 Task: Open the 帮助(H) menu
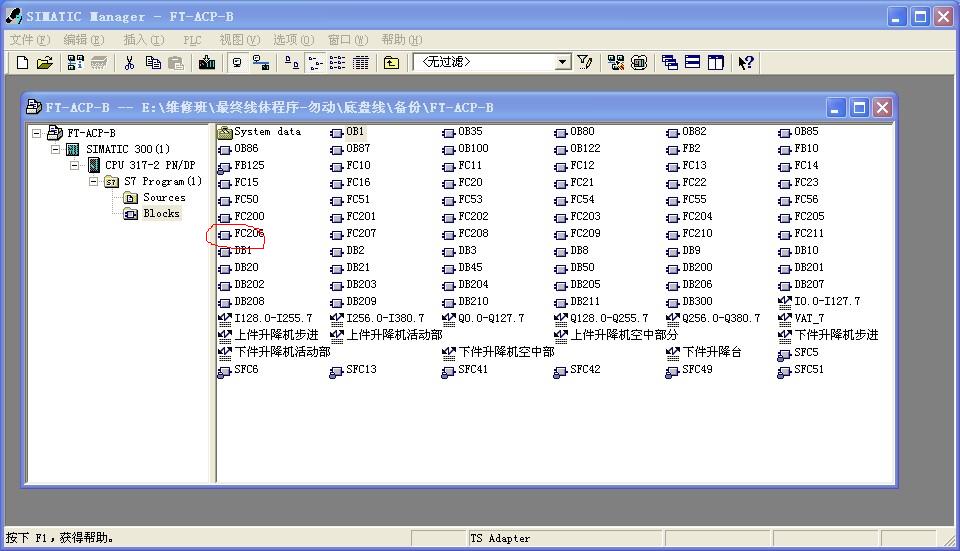click(x=402, y=40)
